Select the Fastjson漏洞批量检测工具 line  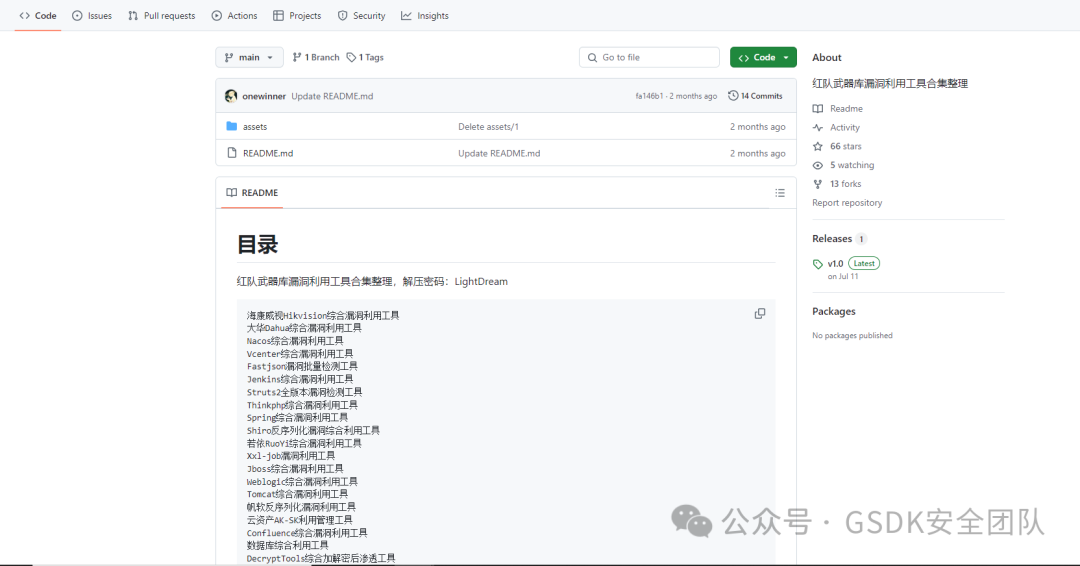302,366
